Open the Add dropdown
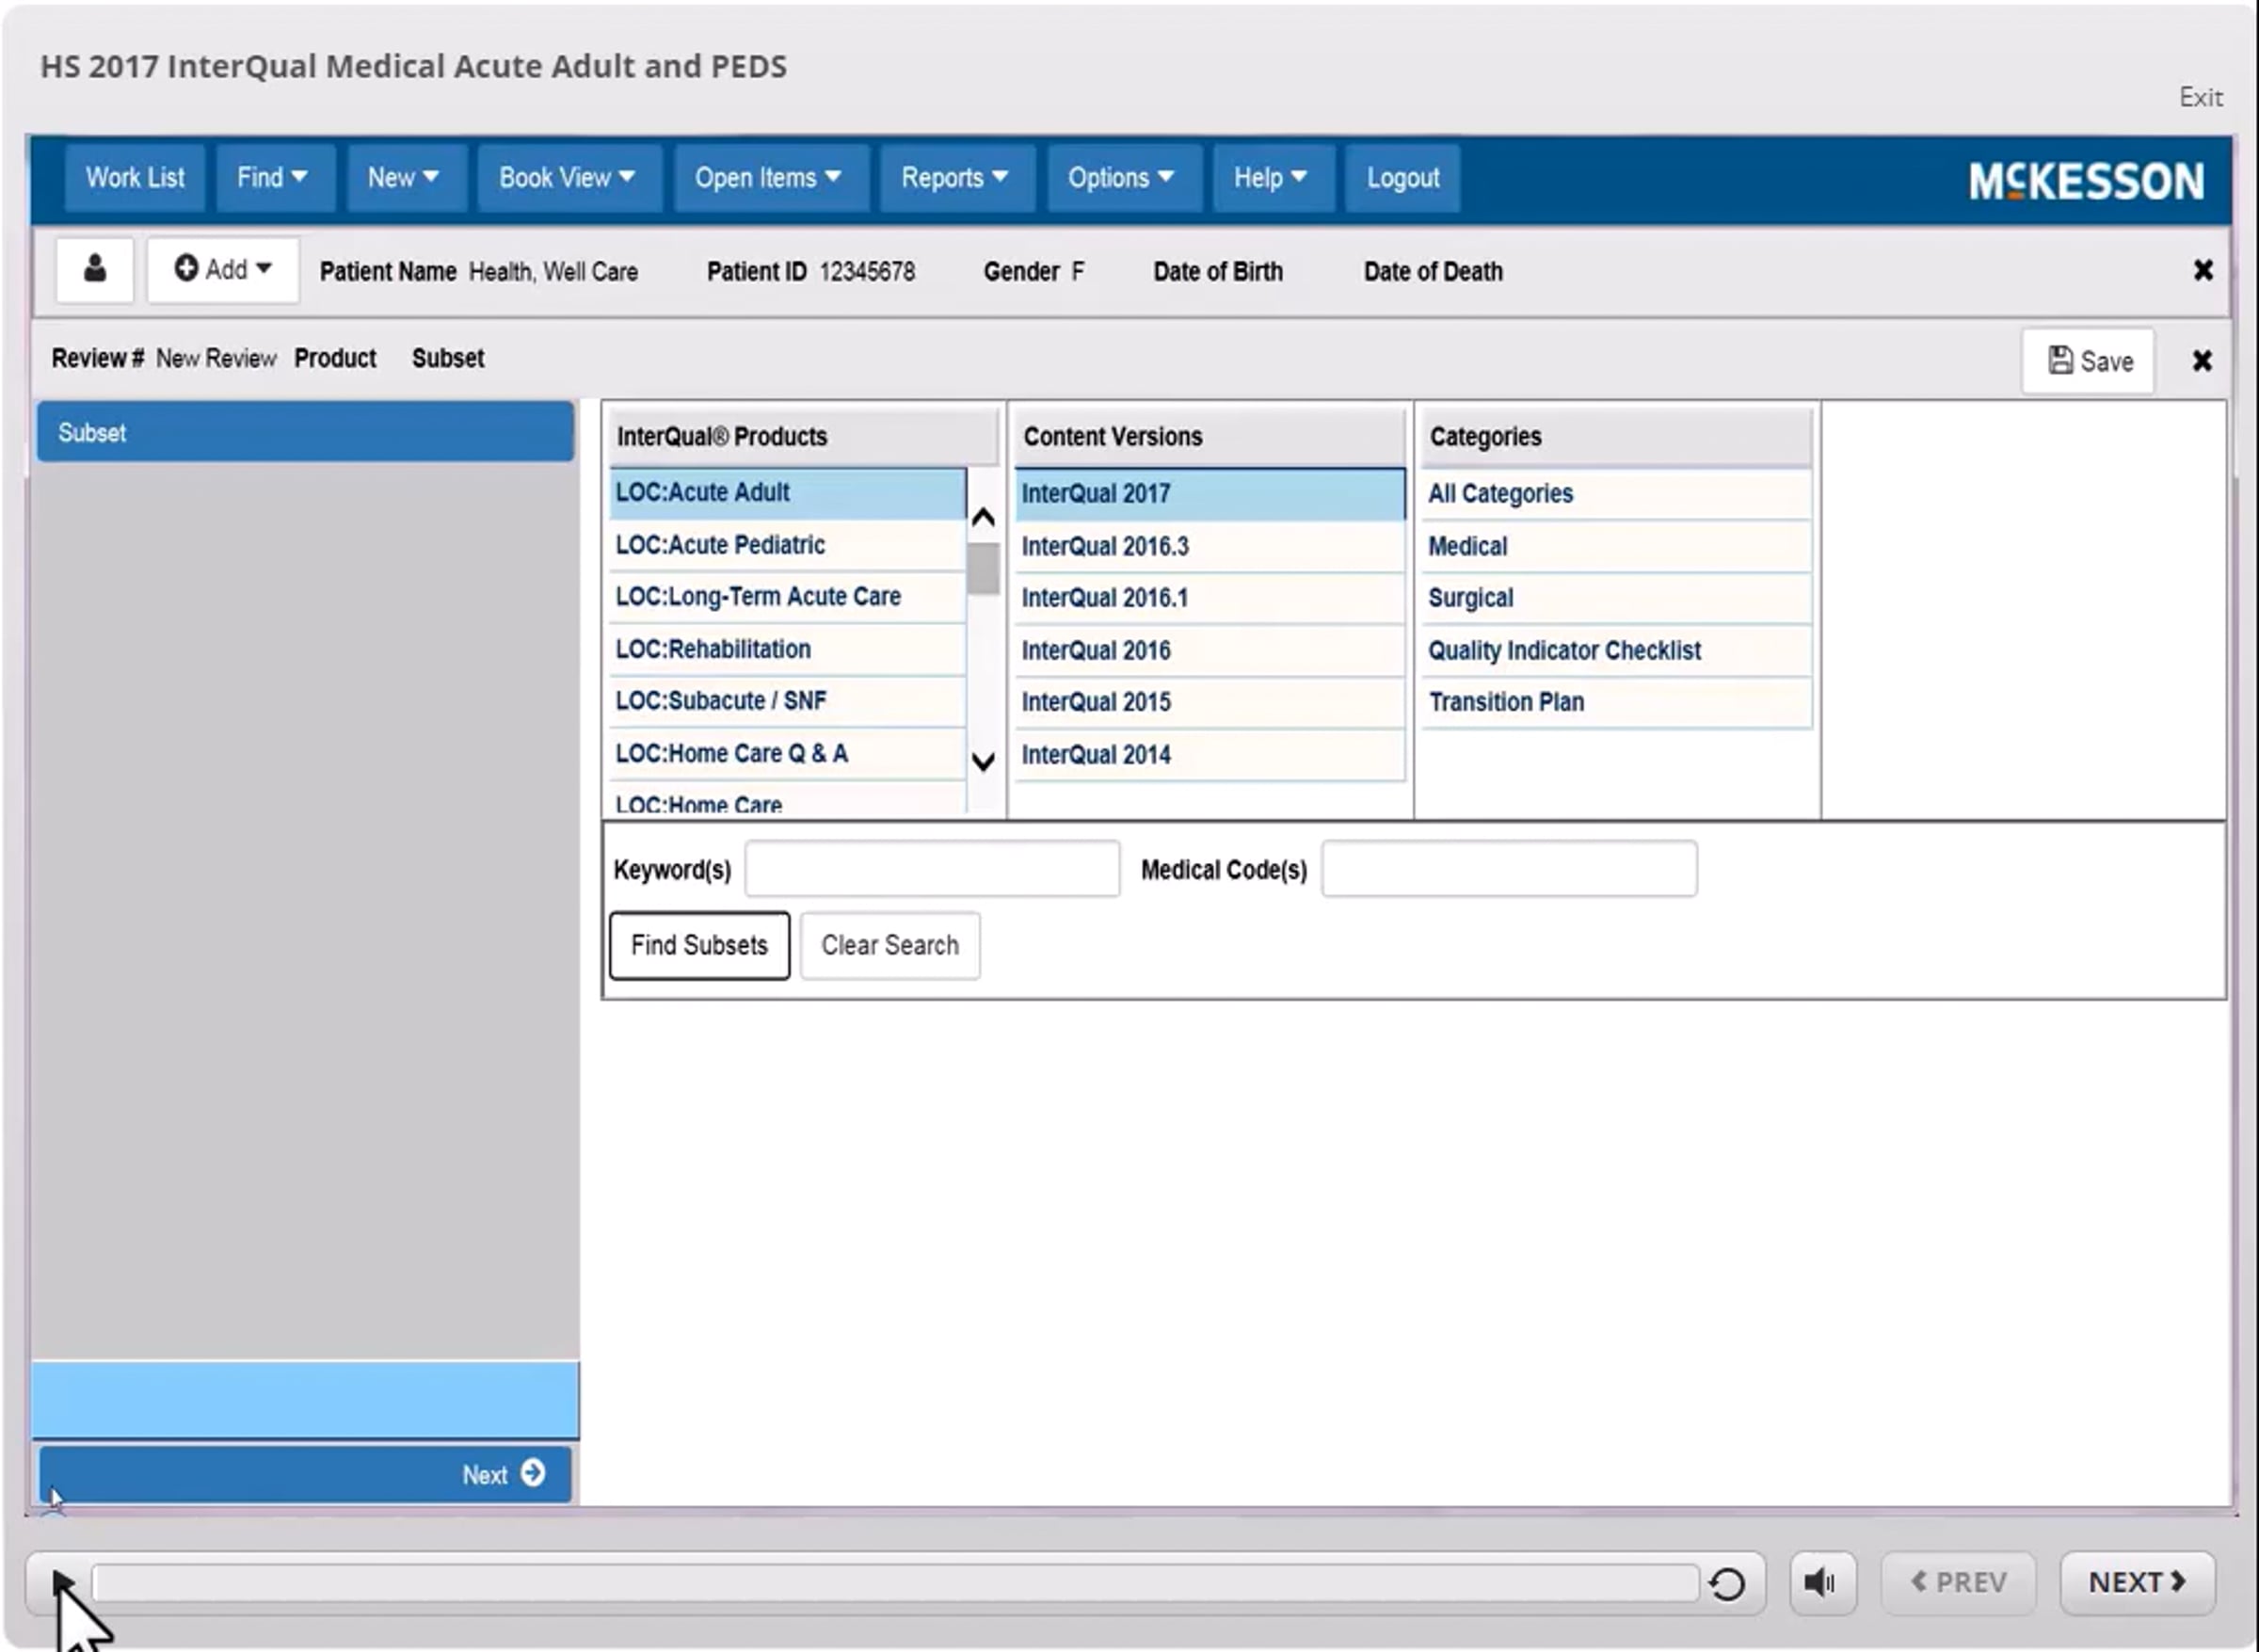 [x=222, y=269]
